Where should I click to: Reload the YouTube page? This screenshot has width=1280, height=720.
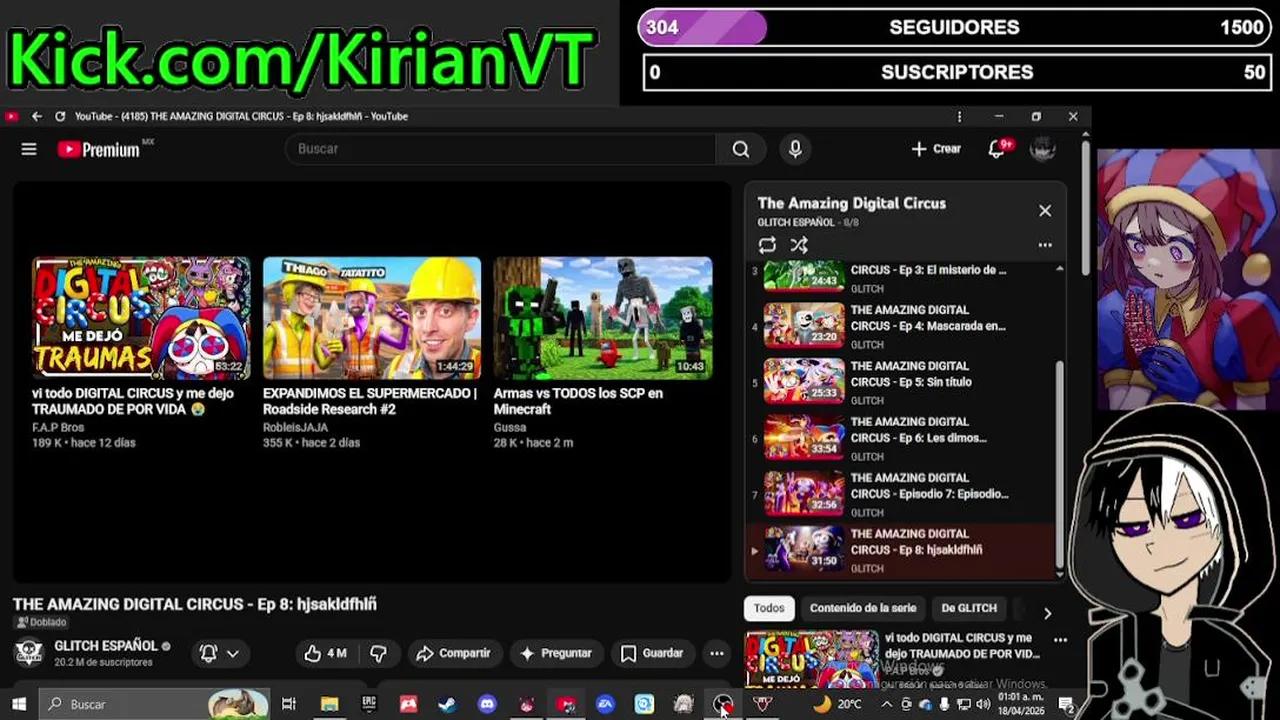60,116
